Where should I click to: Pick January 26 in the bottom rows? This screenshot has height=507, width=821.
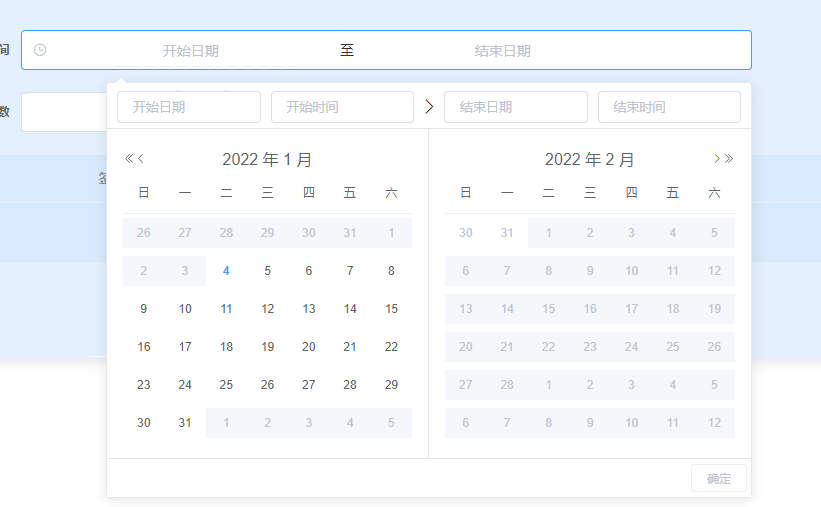(268, 384)
